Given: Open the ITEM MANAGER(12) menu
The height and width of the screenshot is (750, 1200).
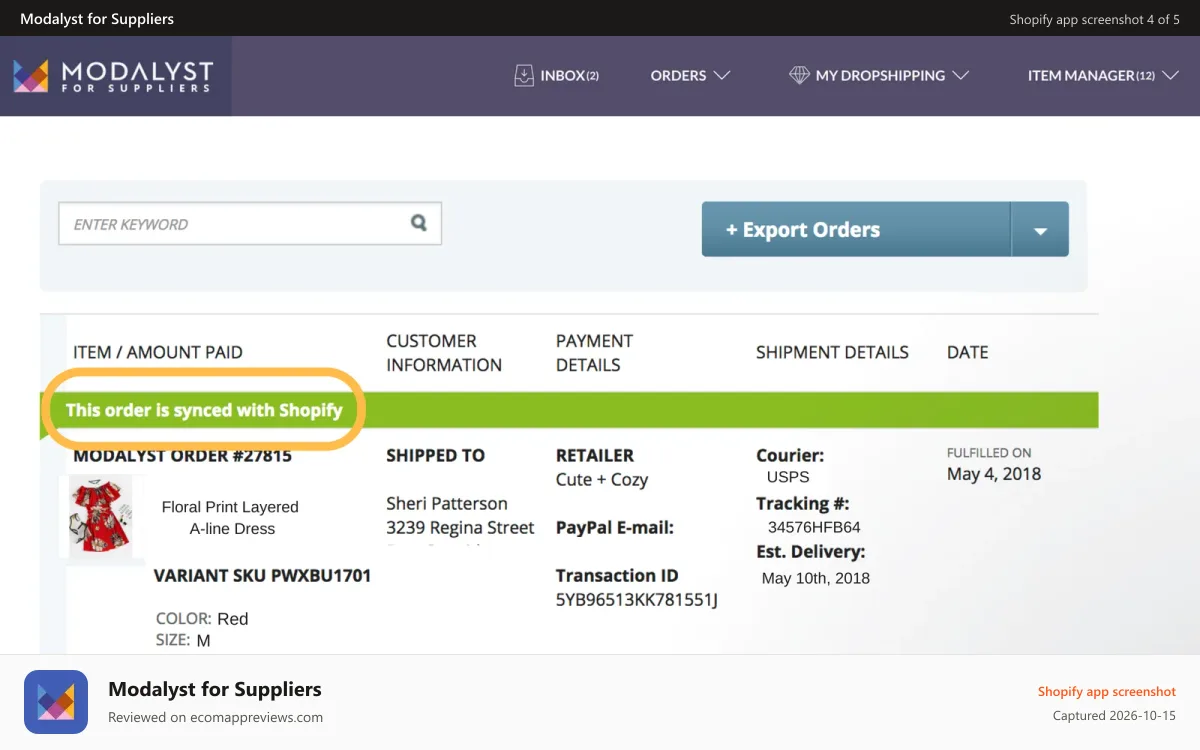Looking at the screenshot, I should [x=1103, y=75].
